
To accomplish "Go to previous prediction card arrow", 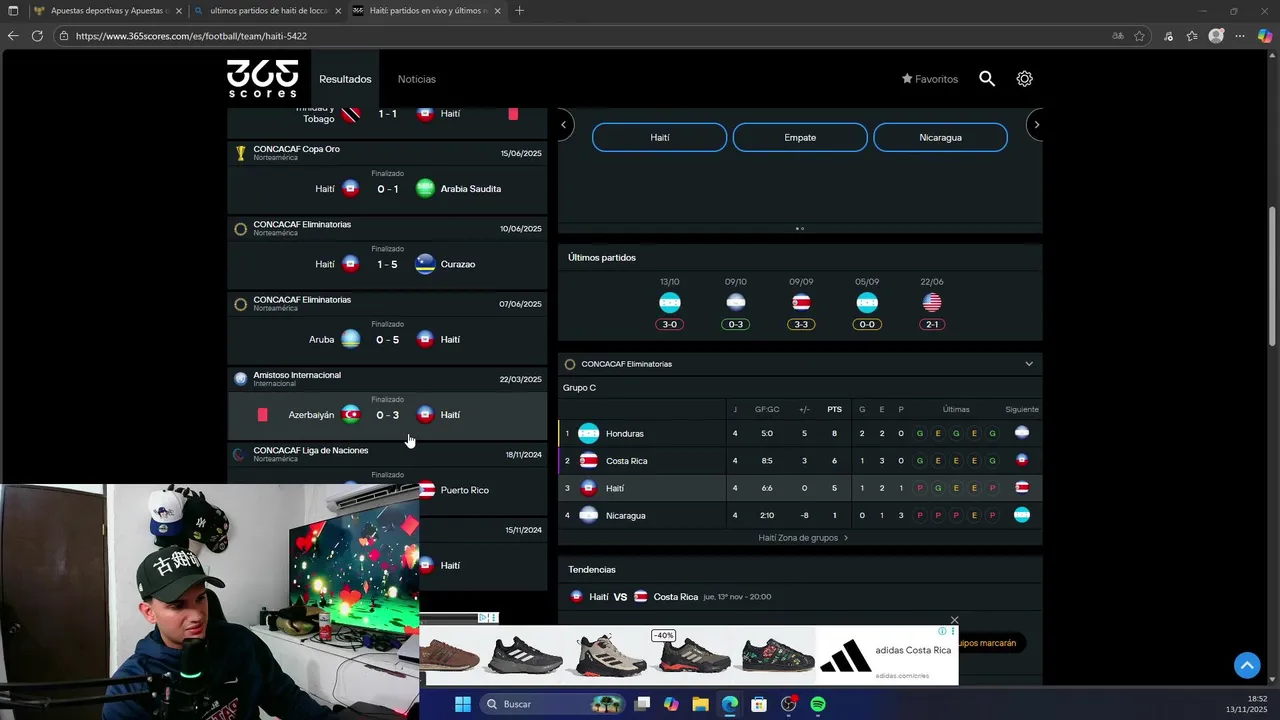I will tap(564, 125).
